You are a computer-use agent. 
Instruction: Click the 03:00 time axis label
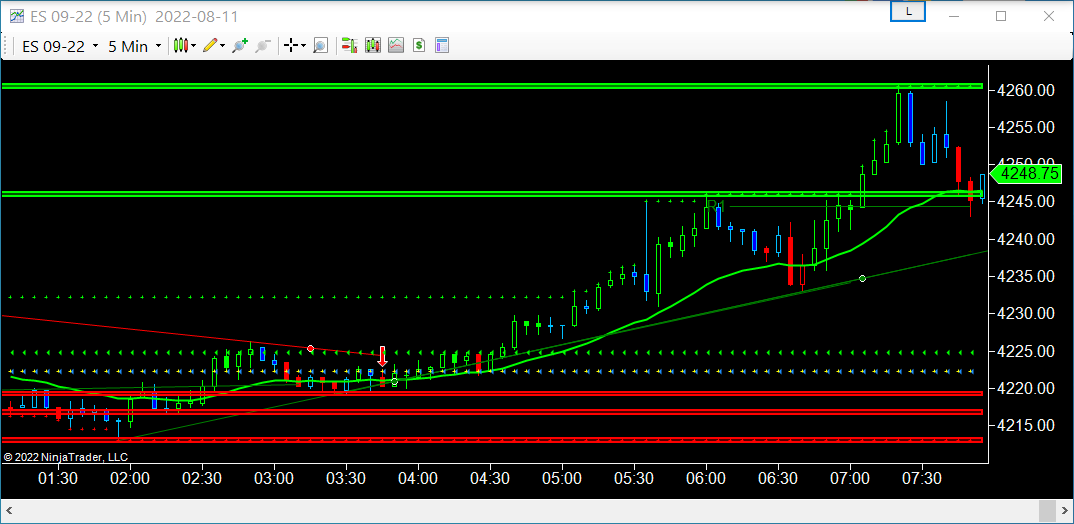point(274,477)
